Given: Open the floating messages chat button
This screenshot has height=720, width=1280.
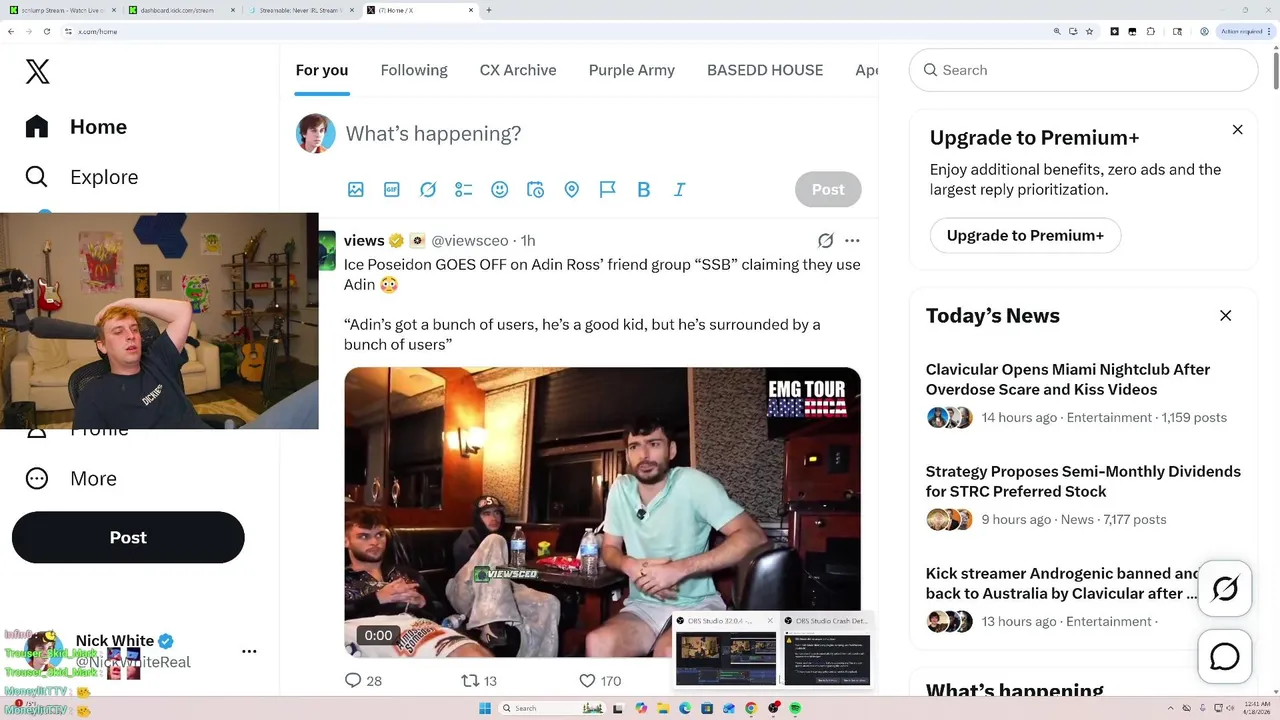Looking at the screenshot, I should pyautogui.click(x=1225, y=657).
